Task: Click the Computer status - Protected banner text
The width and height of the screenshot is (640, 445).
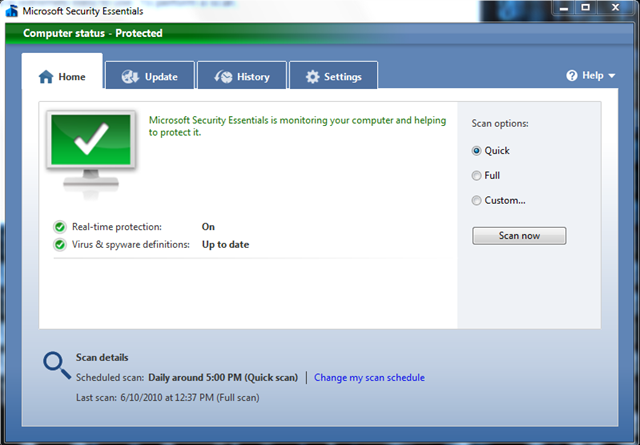Action: coord(93,33)
